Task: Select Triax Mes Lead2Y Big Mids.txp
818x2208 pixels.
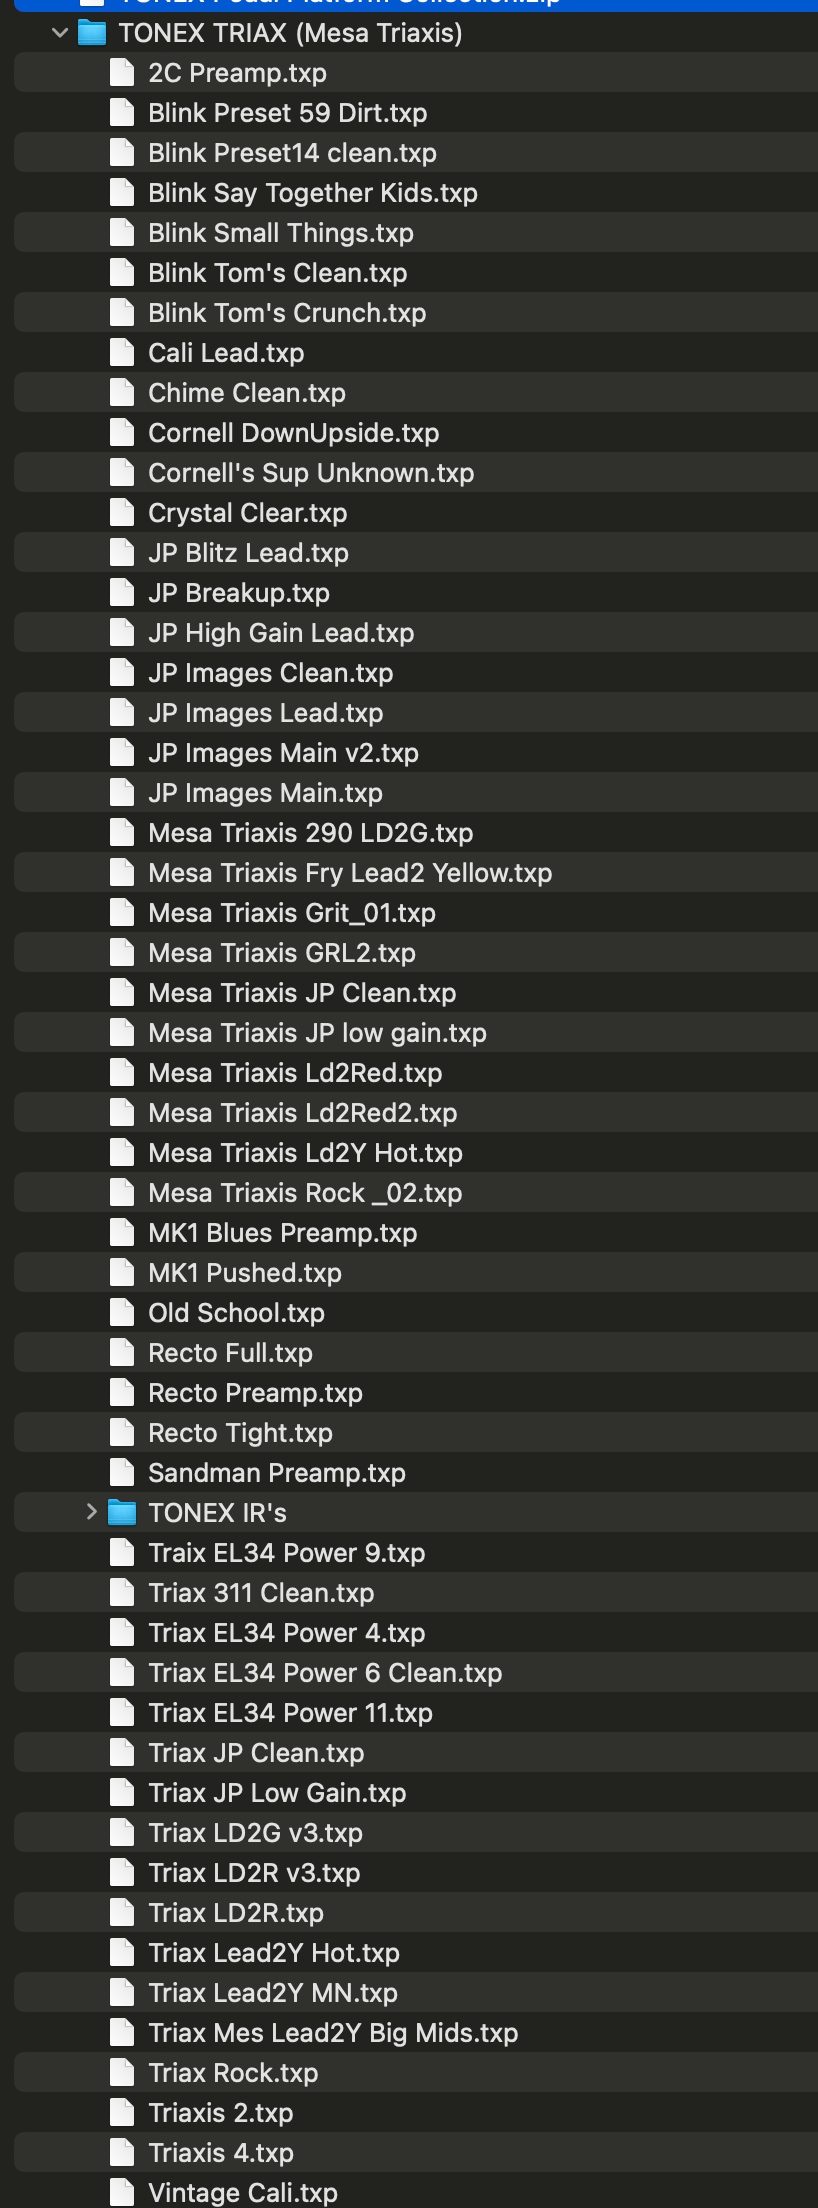Action: point(332,2033)
